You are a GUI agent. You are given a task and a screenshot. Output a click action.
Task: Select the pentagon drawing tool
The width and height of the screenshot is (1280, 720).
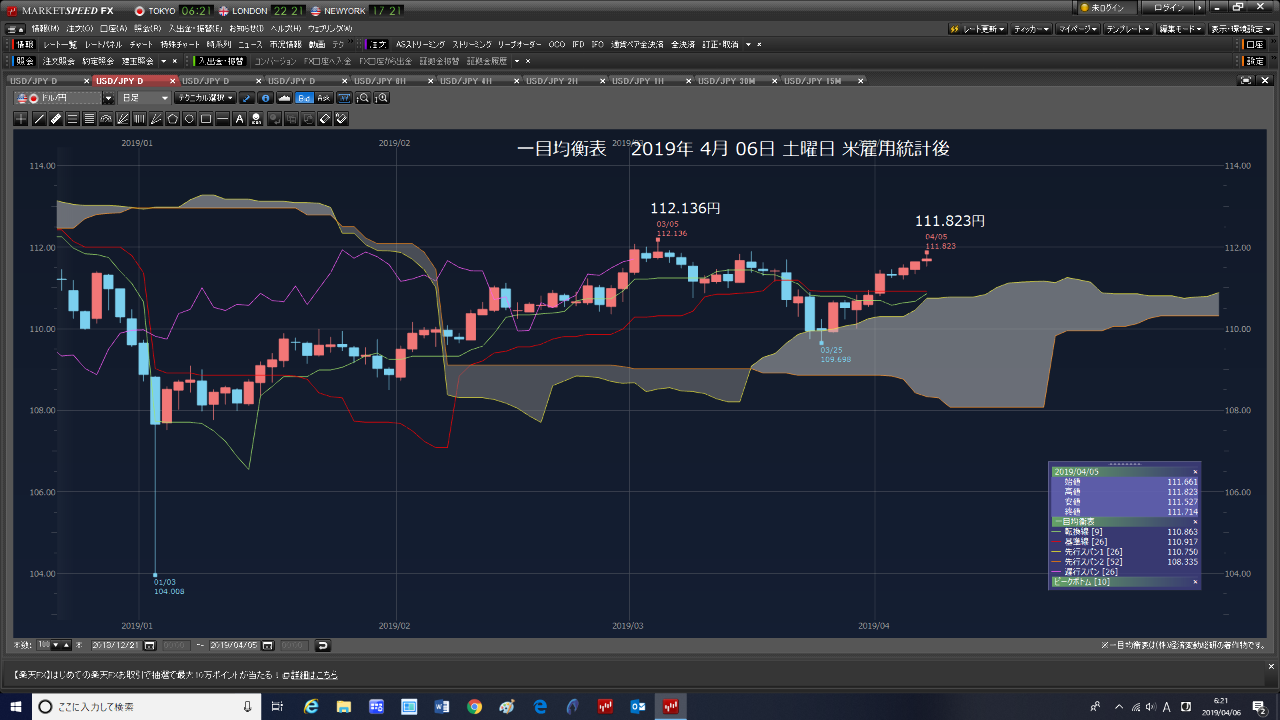(172, 118)
